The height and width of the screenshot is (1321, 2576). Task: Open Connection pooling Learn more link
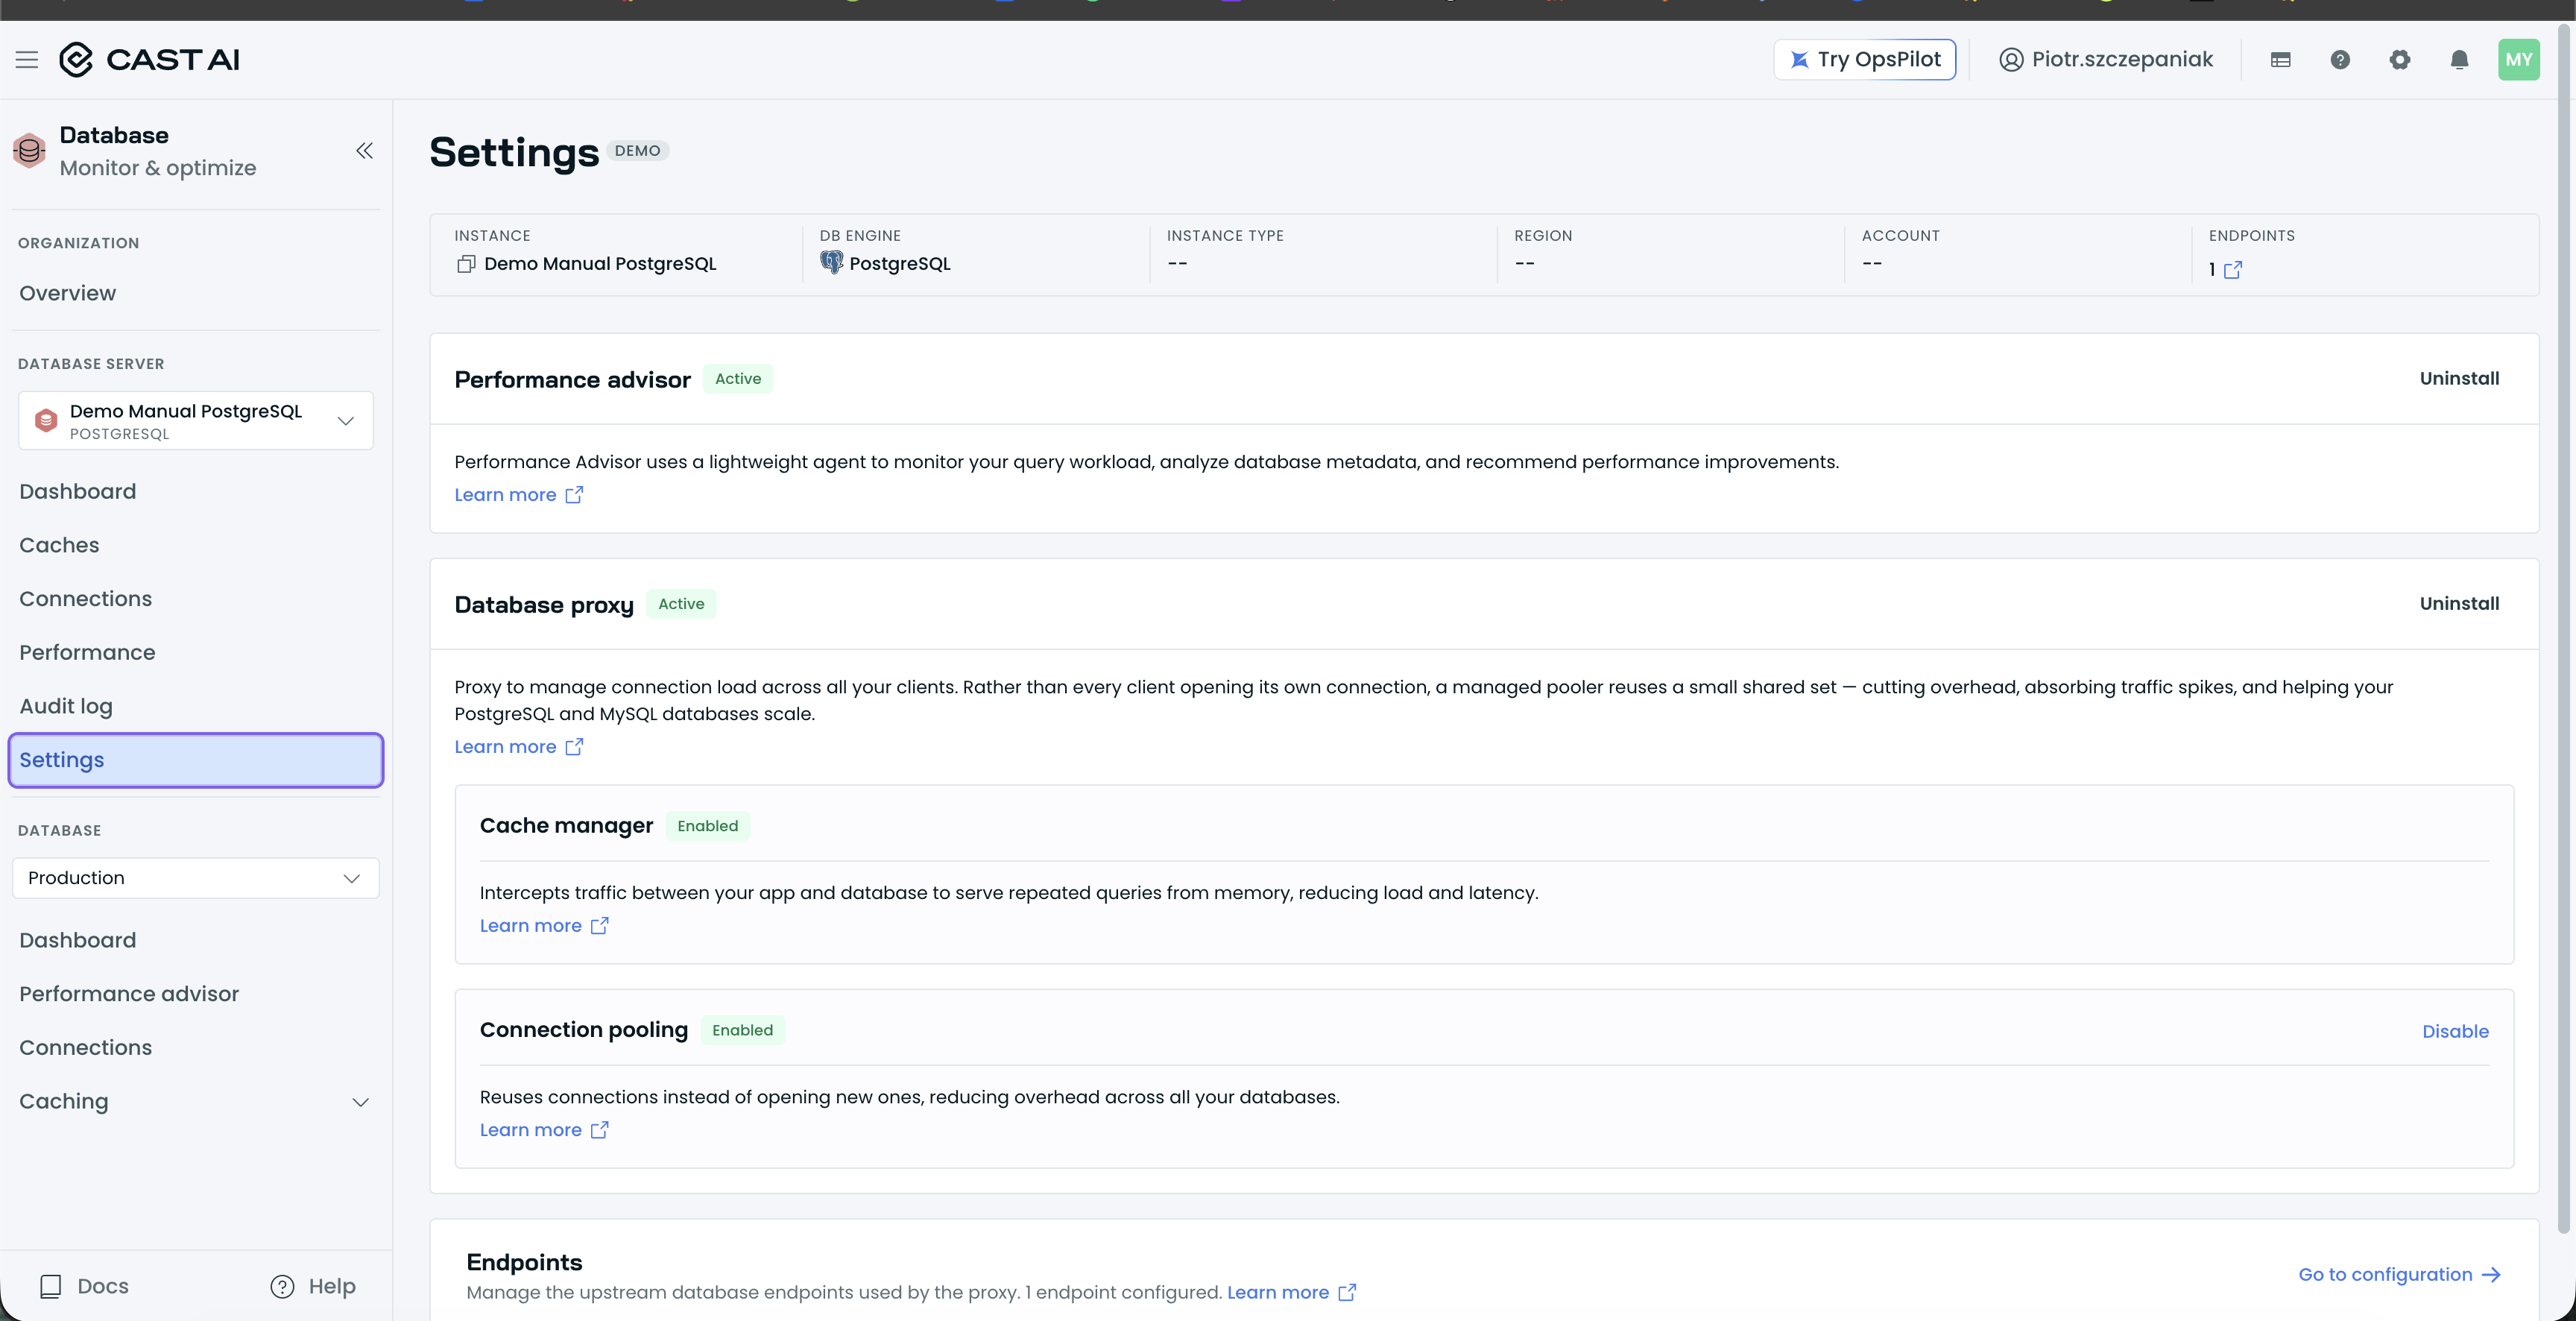pyautogui.click(x=544, y=1130)
